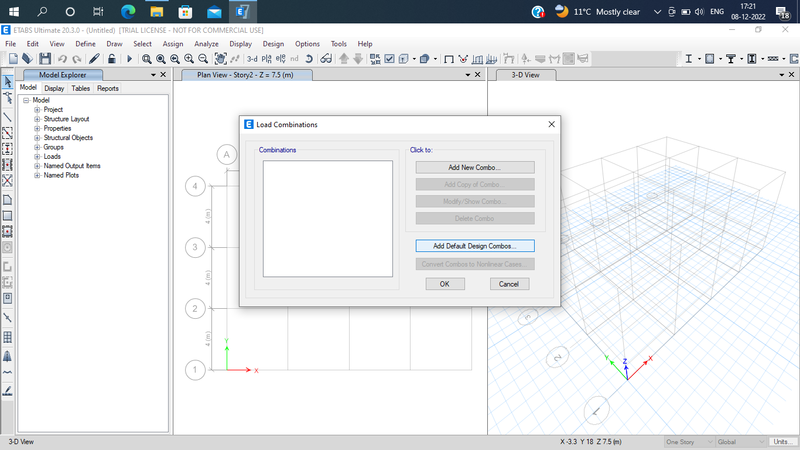Expand the Structure Layout tree node

coord(37,119)
